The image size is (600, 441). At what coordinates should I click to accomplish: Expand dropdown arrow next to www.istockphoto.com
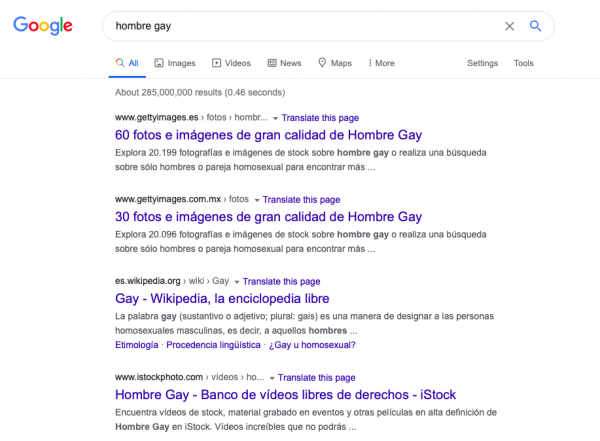pos(272,378)
